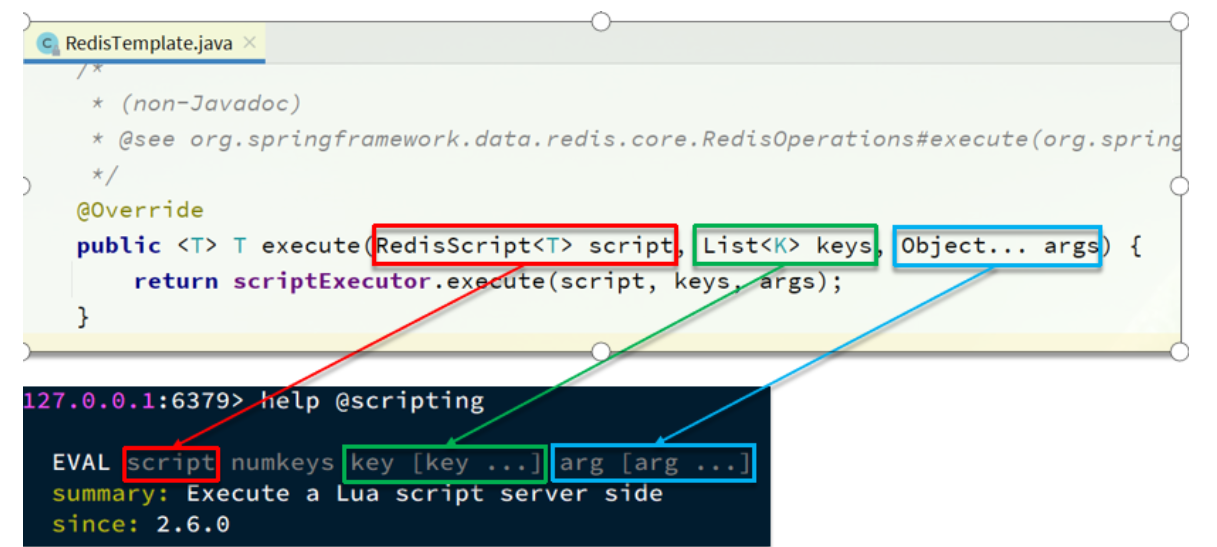Click the bottom-right corner selection handle
Screen dimensions: 1217x547
(x=1179, y=351)
